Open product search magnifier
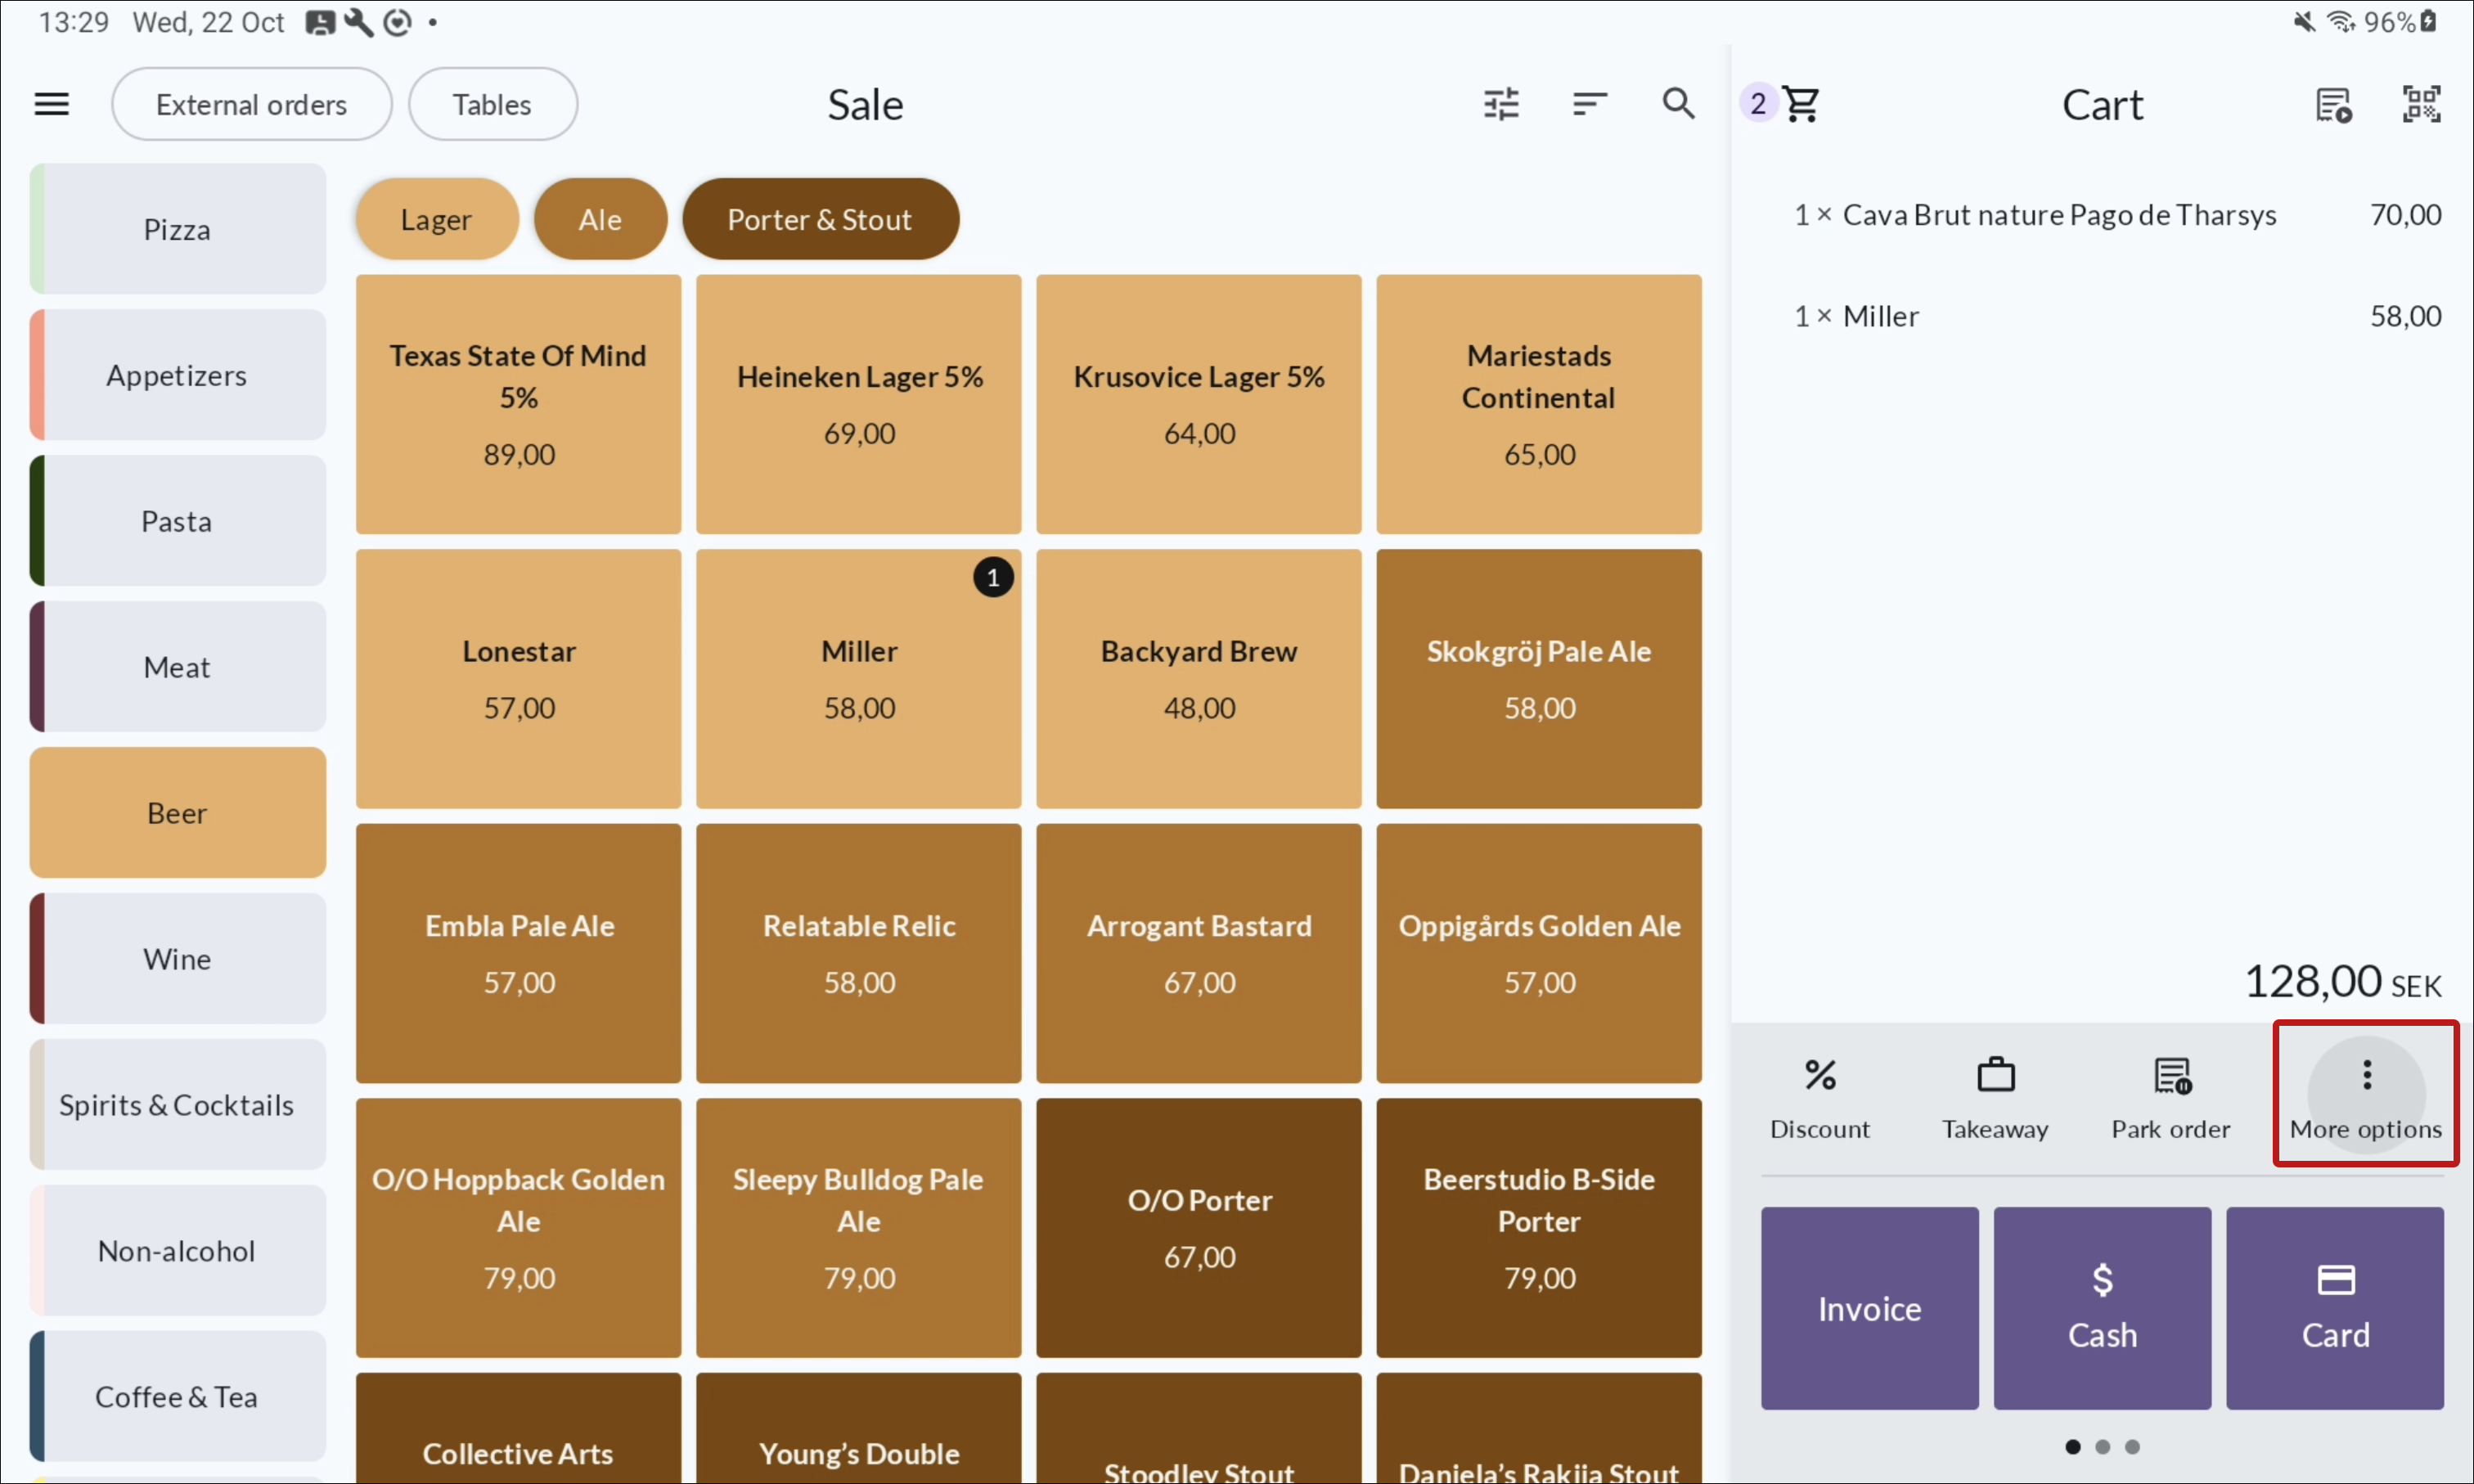 click(1678, 104)
